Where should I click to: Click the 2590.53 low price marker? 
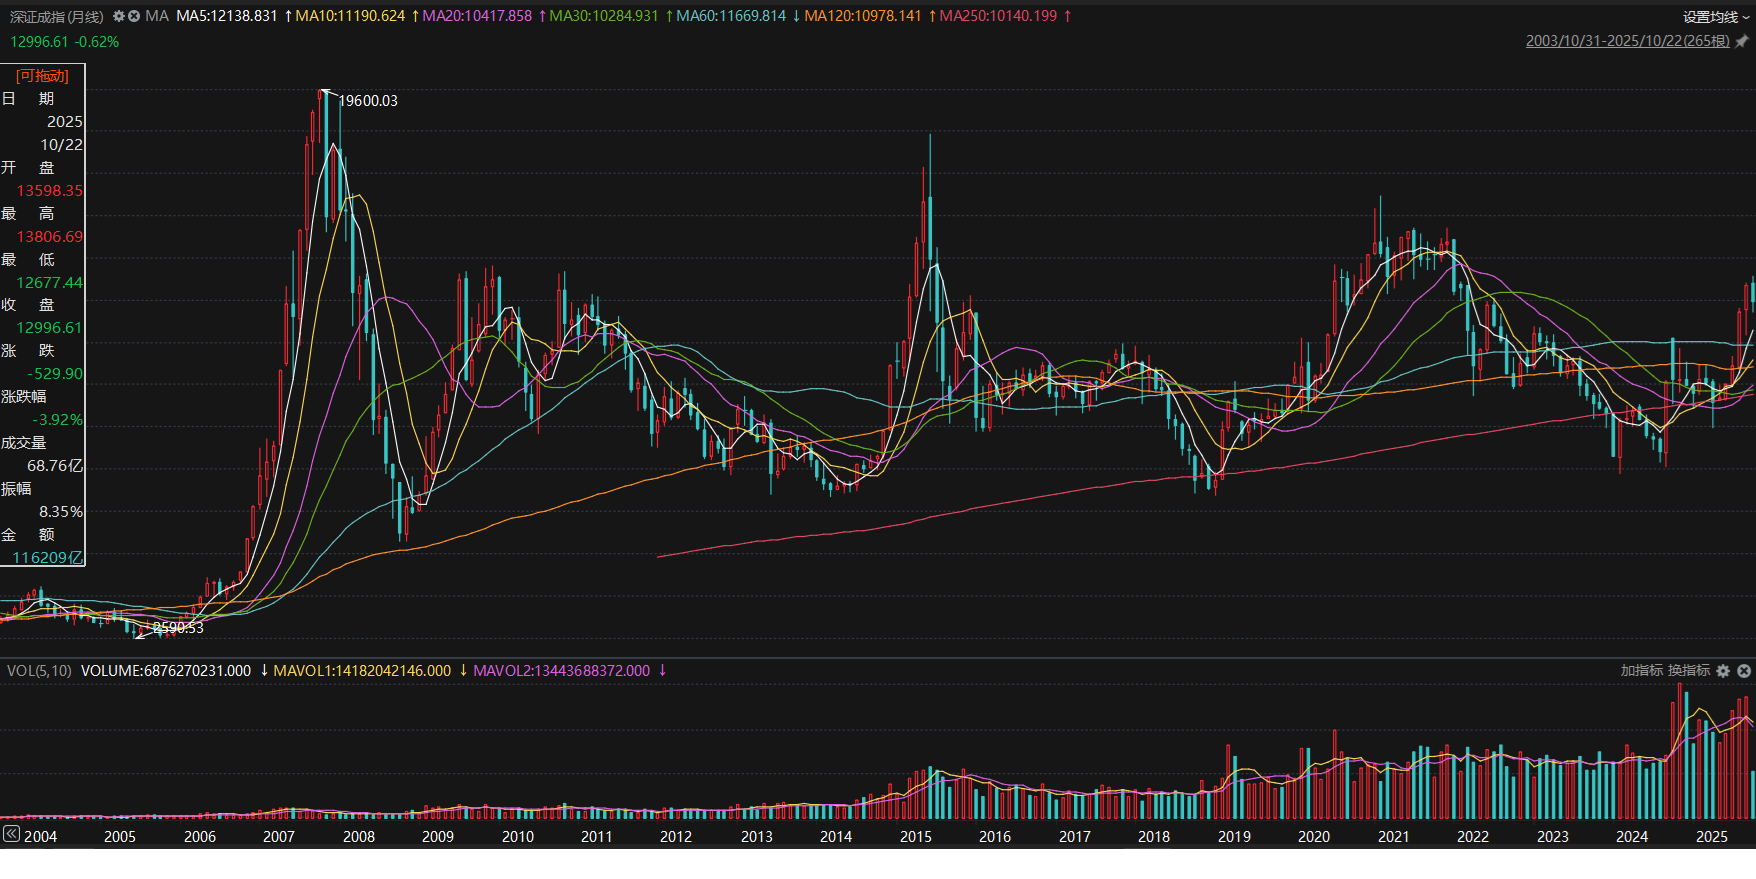(178, 628)
